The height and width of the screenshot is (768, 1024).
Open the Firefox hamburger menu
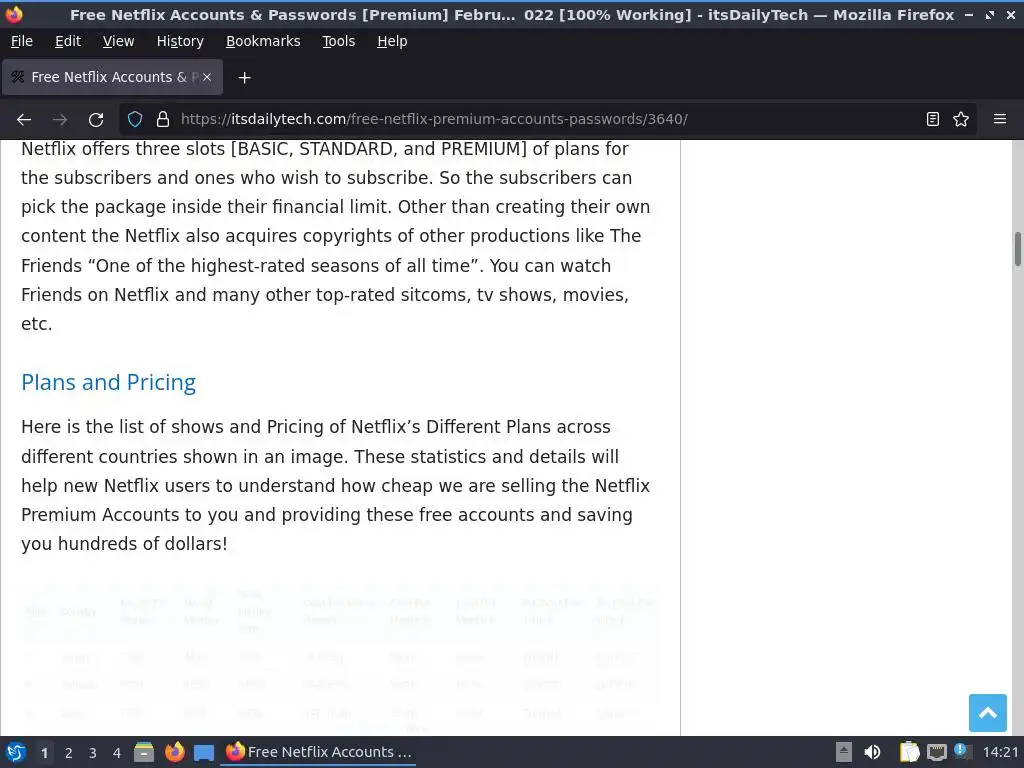1000,120
